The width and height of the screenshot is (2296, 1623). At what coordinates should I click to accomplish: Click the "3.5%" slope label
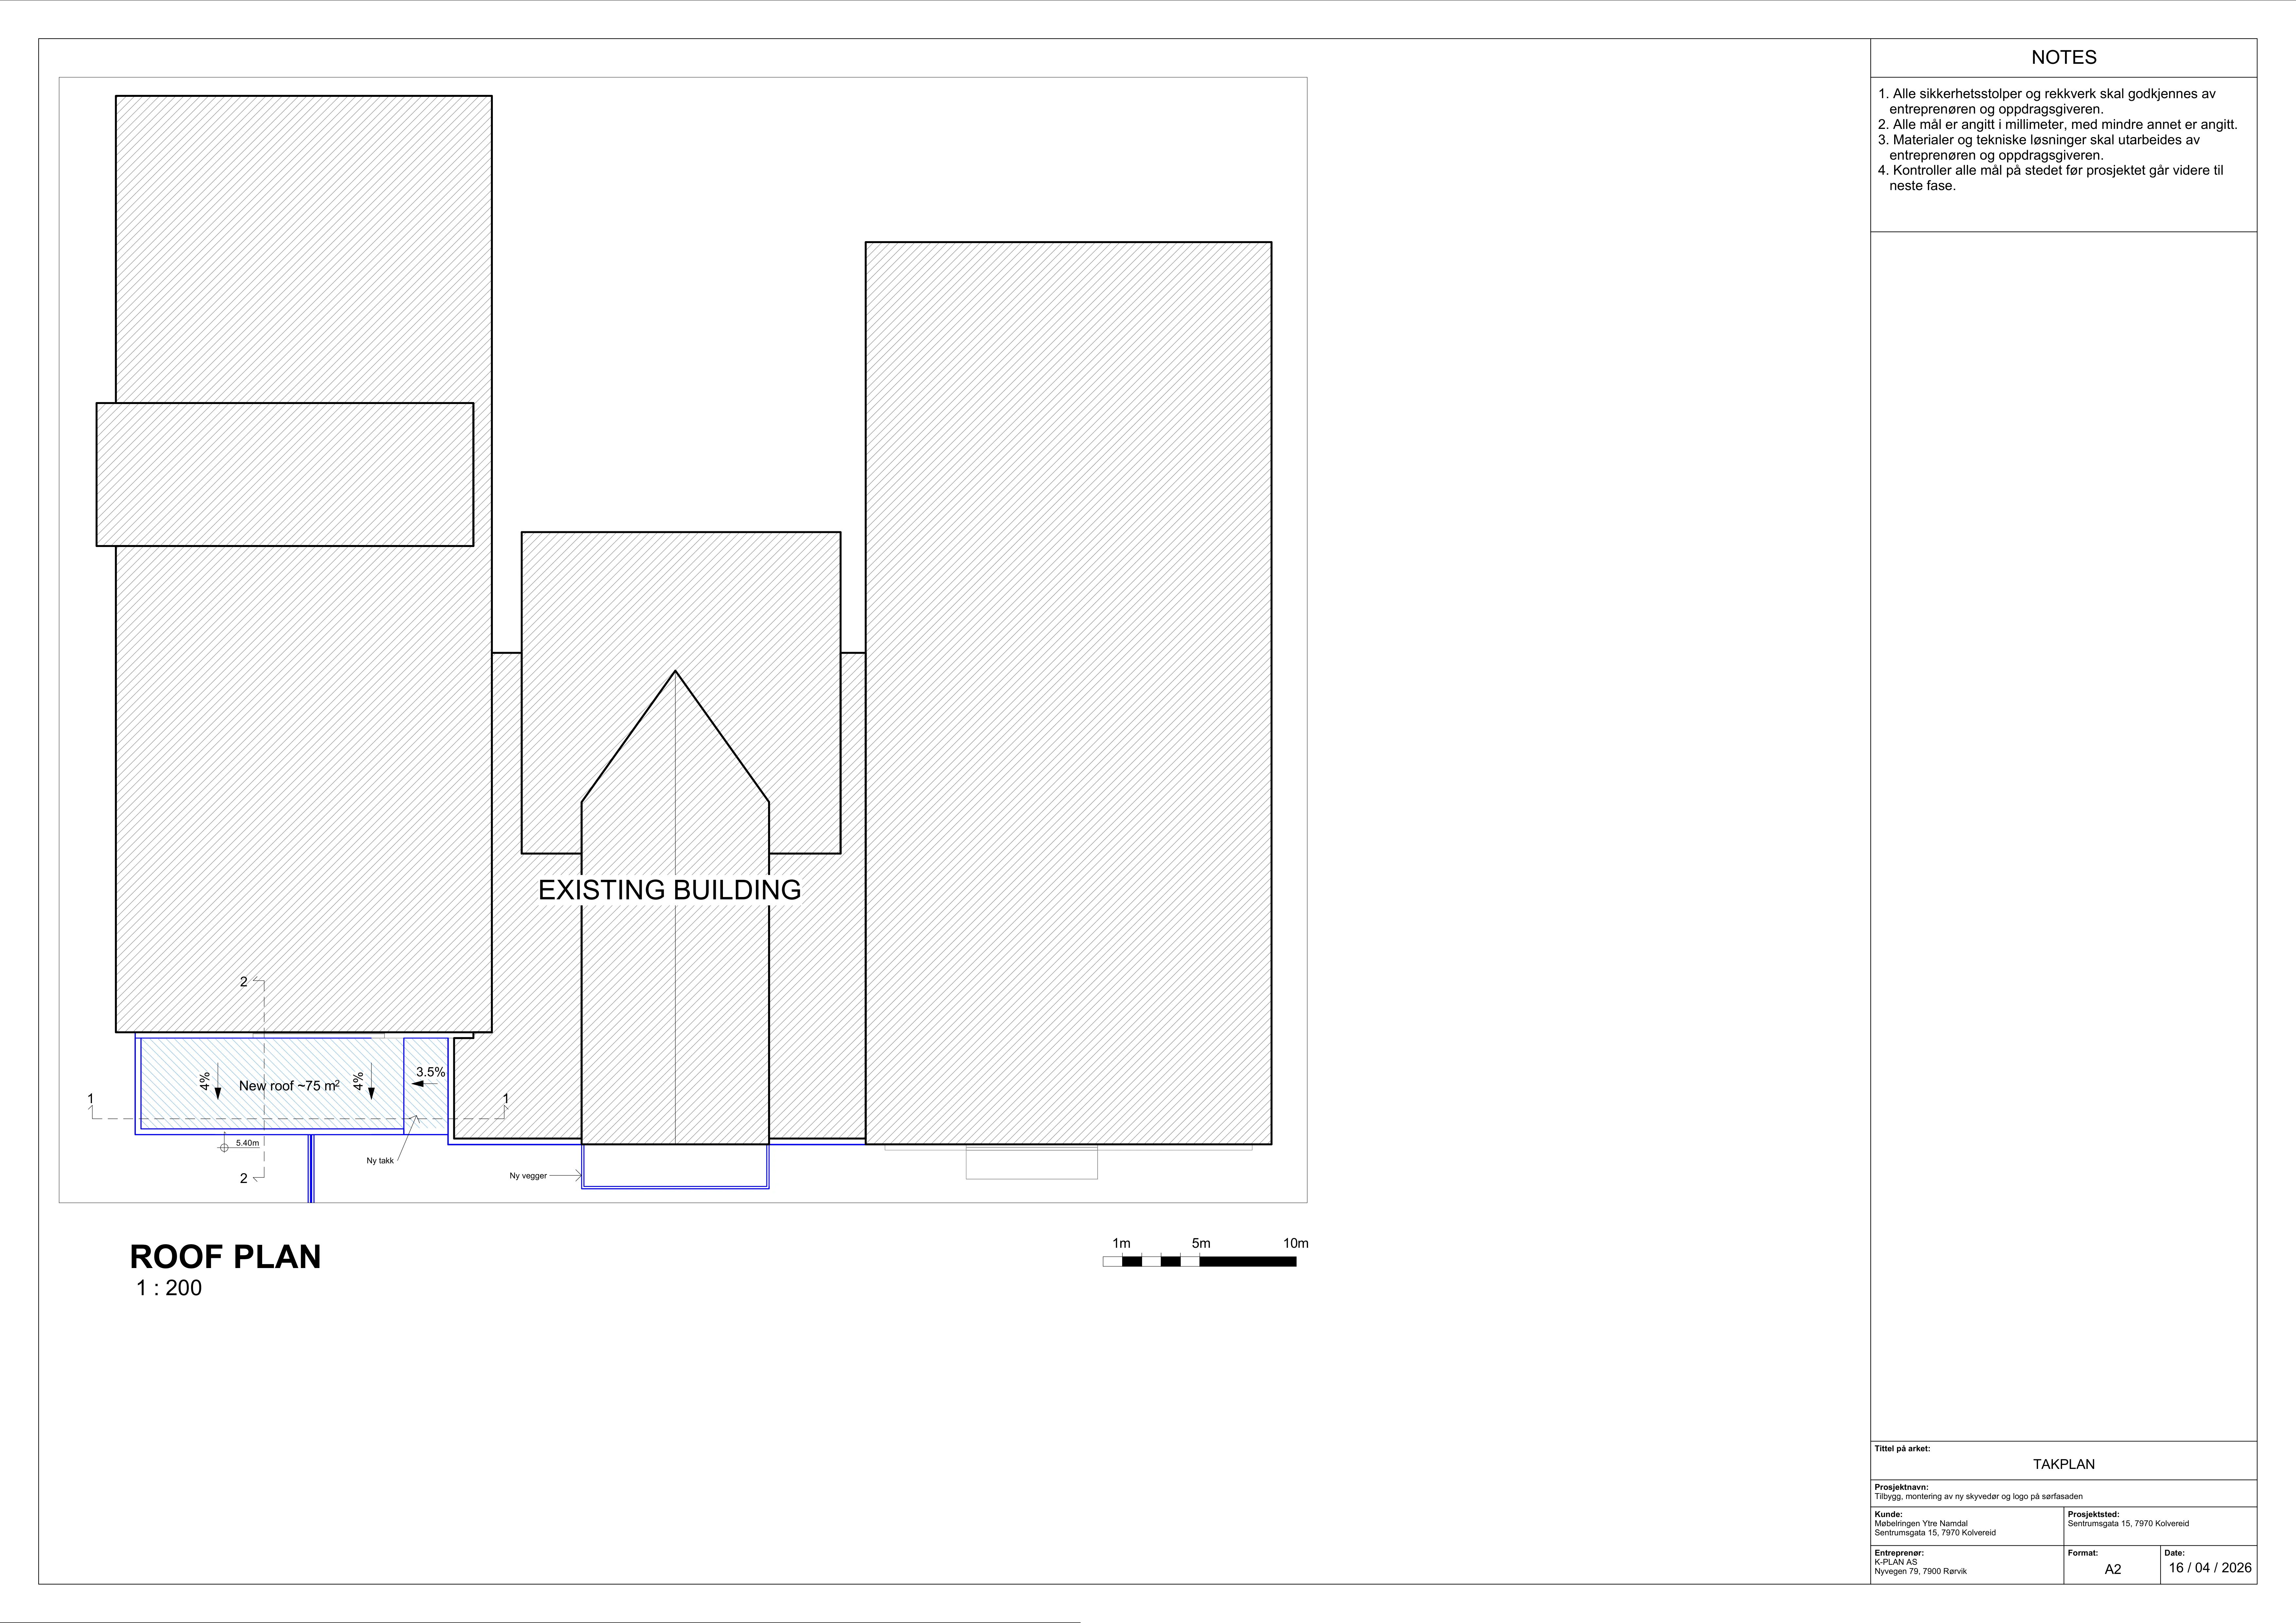(431, 1072)
